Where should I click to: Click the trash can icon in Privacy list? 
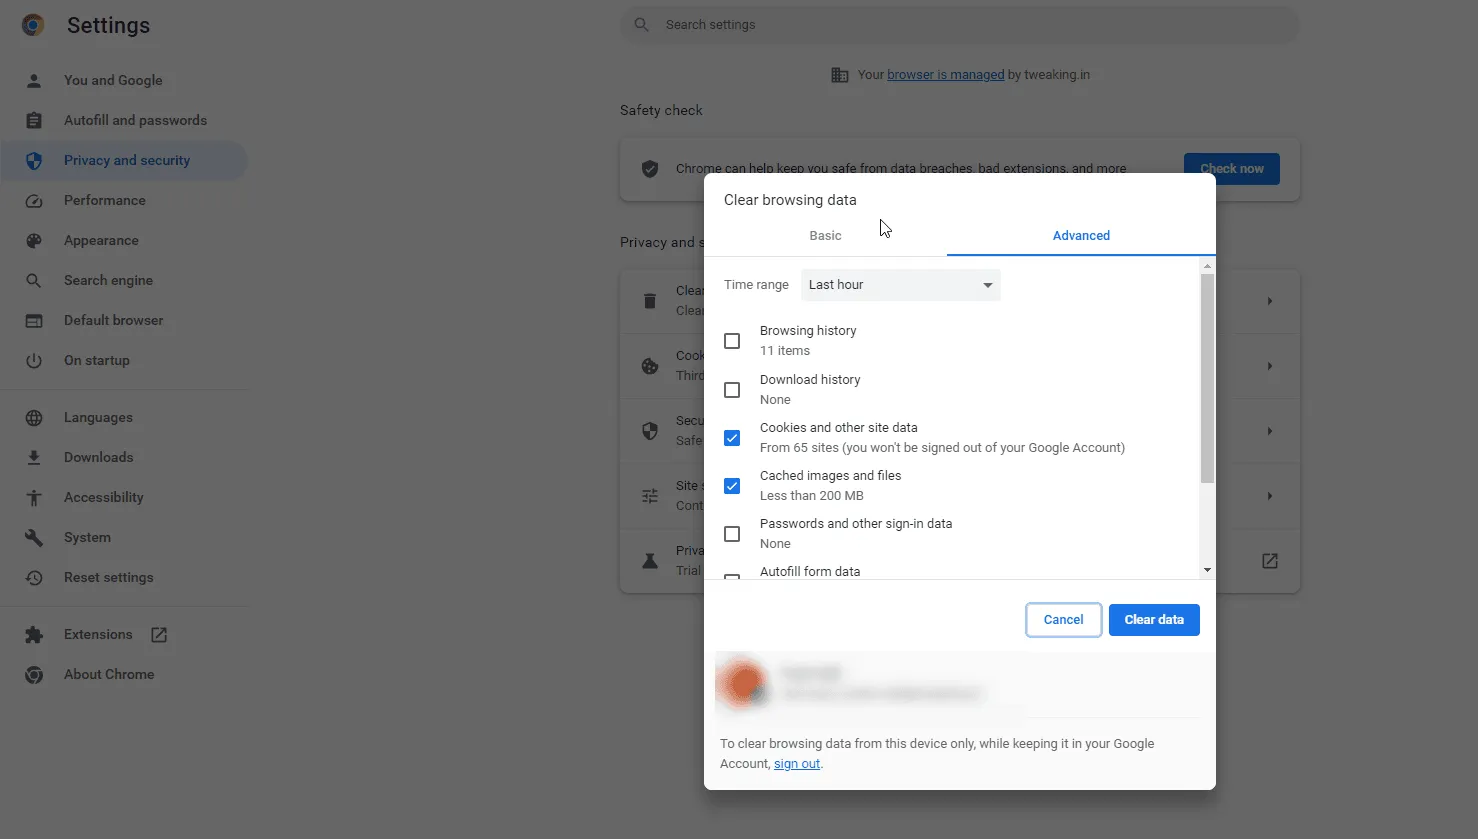pyautogui.click(x=650, y=301)
